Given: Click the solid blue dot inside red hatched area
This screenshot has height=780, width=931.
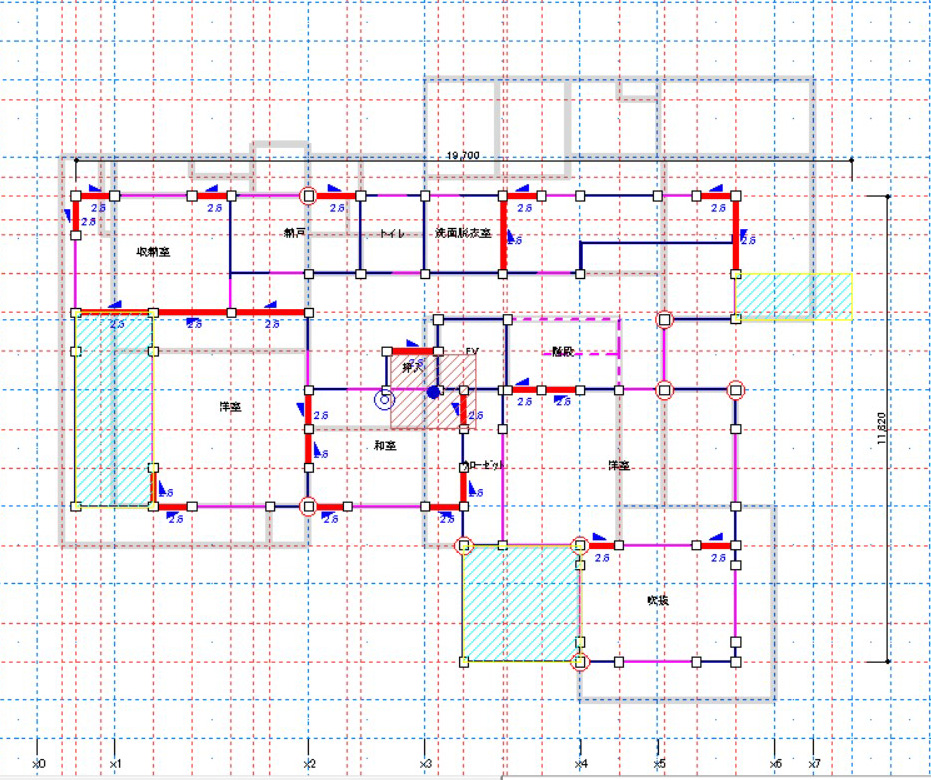Looking at the screenshot, I should click(x=433, y=392).
